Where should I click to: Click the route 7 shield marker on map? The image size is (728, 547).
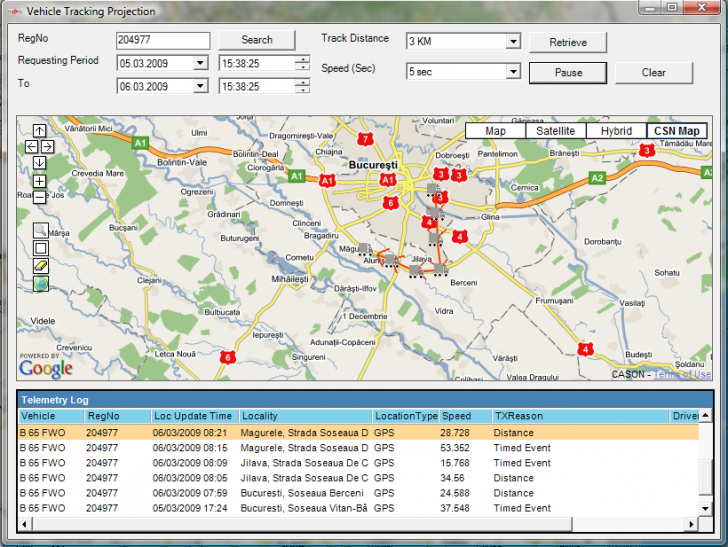point(365,139)
